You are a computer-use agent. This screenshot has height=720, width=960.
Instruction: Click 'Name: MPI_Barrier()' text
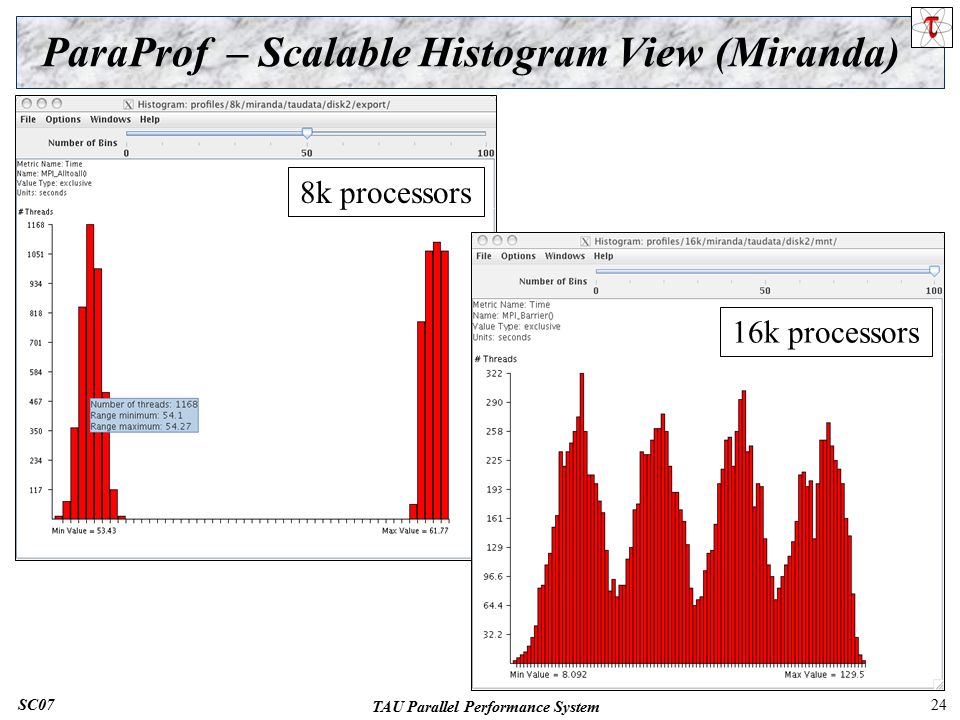pyautogui.click(x=513, y=315)
